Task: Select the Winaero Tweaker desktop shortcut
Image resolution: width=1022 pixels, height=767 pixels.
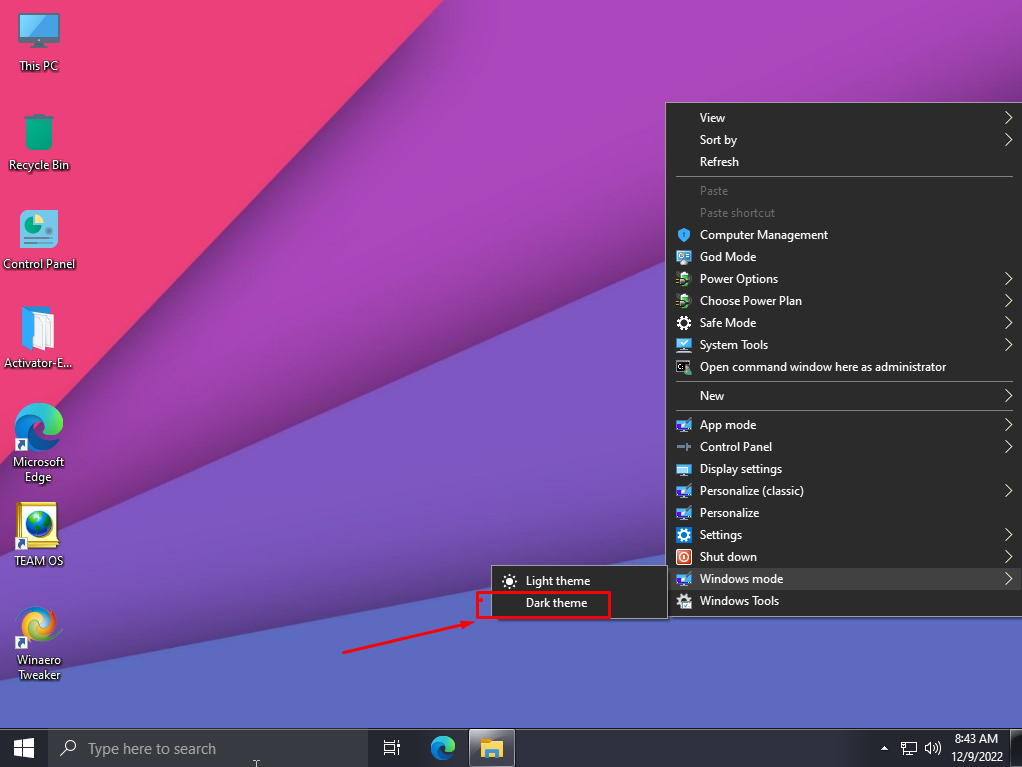Action: point(38,640)
